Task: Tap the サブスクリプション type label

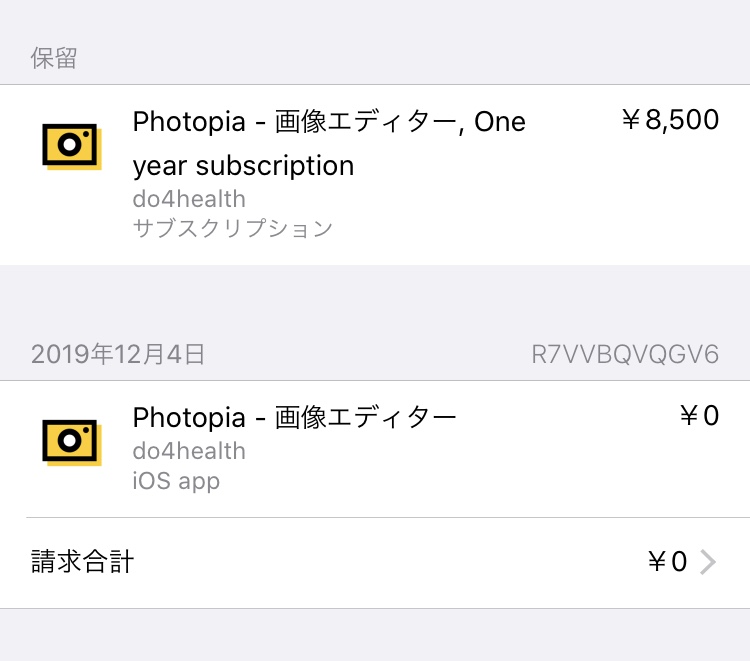Action: (232, 229)
